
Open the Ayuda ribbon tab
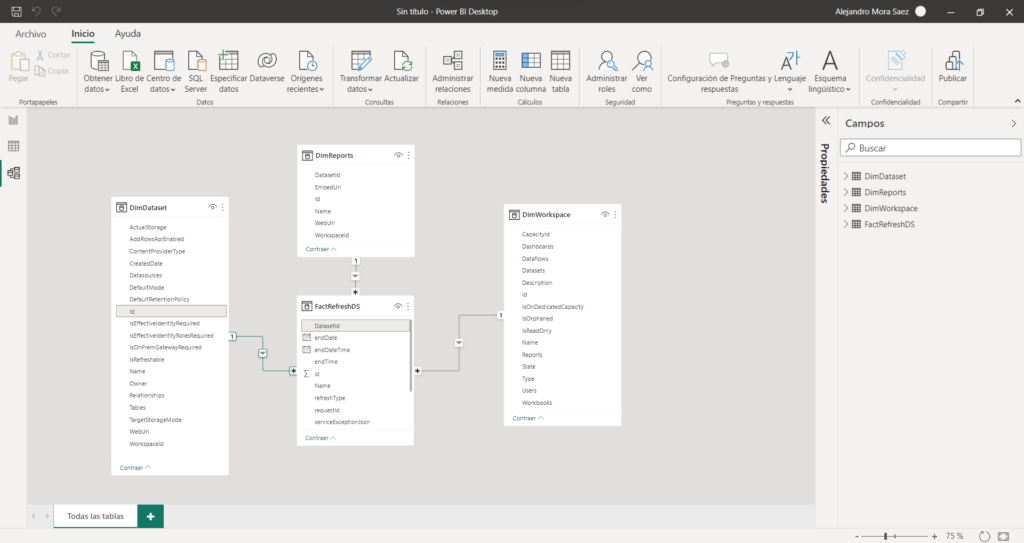[128, 34]
